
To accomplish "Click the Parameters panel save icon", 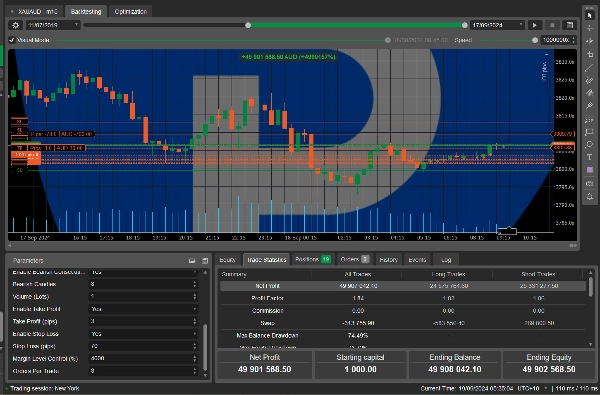I will 205,261.
